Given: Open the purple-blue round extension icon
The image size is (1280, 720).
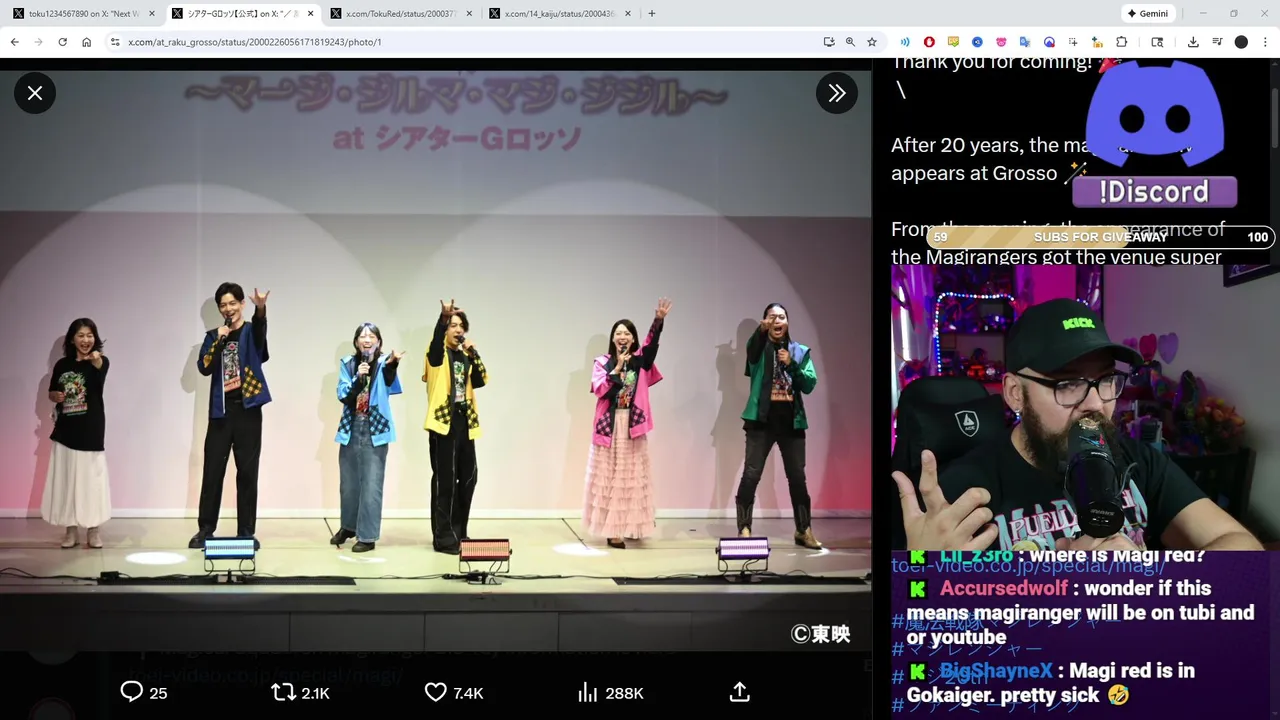Looking at the screenshot, I should 1049,42.
